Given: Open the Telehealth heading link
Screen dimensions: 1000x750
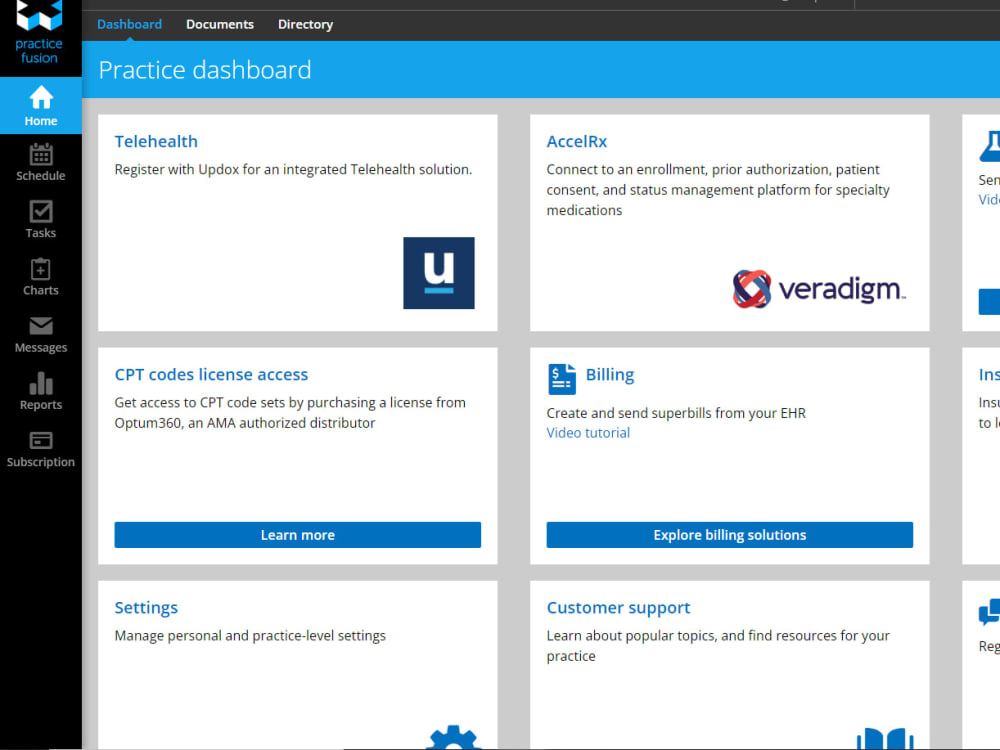Looking at the screenshot, I should [156, 142].
